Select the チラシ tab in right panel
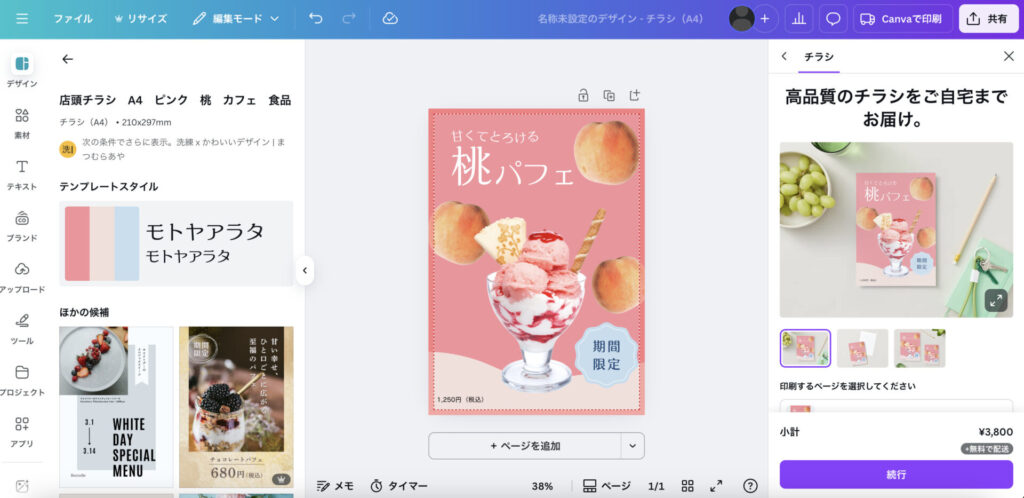 tap(818, 57)
